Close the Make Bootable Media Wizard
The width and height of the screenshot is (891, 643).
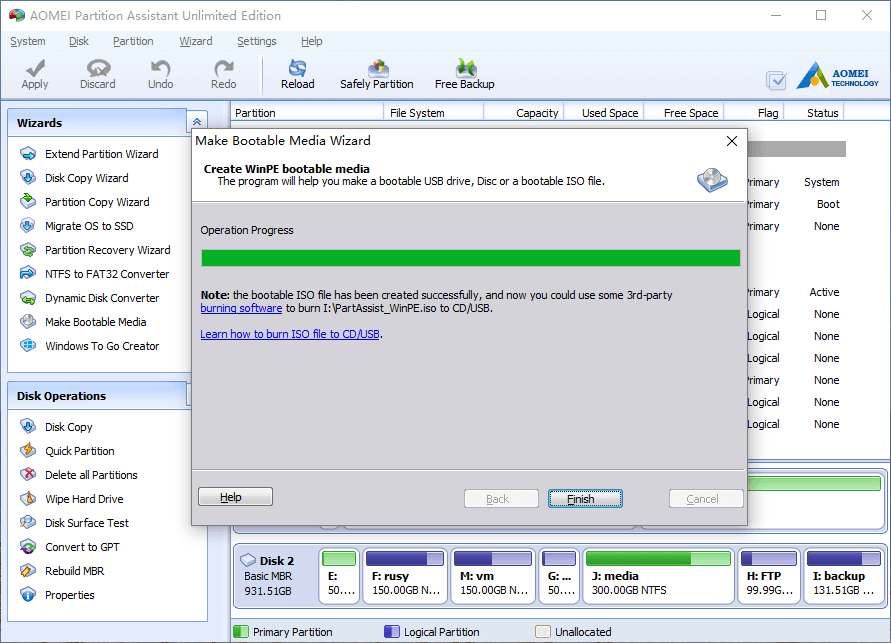[732, 141]
